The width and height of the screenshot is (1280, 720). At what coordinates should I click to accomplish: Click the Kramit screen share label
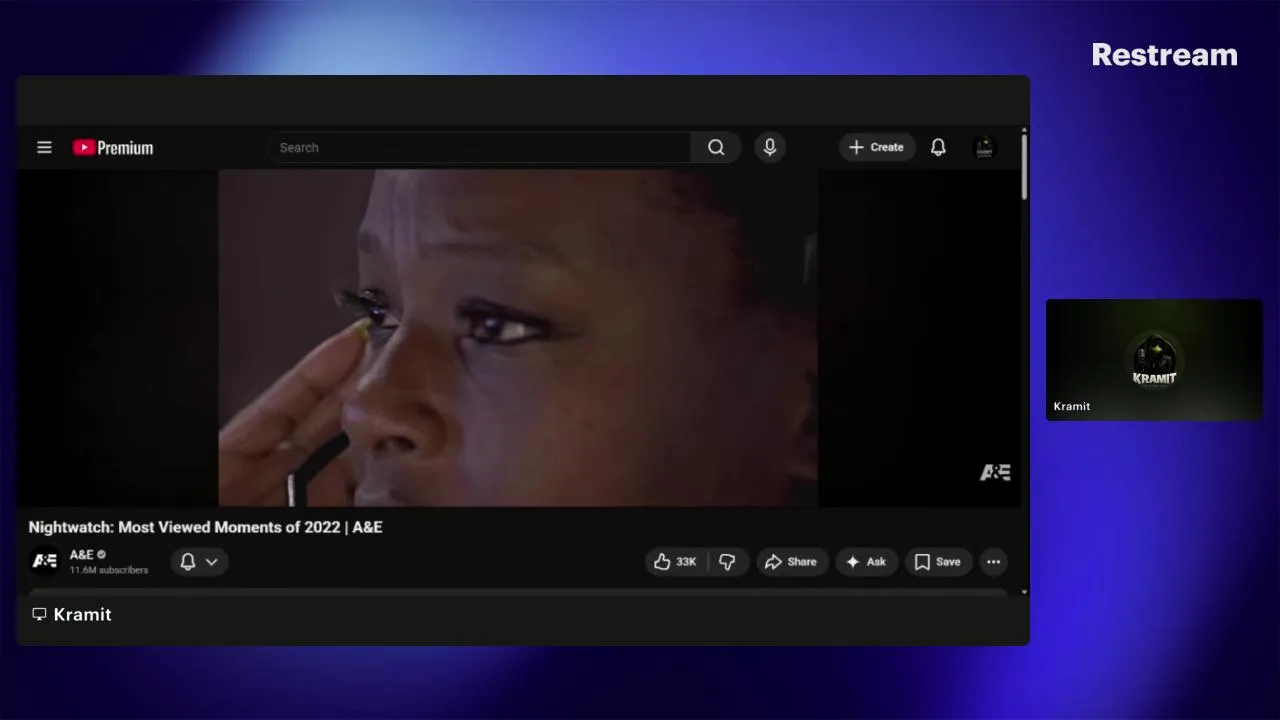point(72,614)
